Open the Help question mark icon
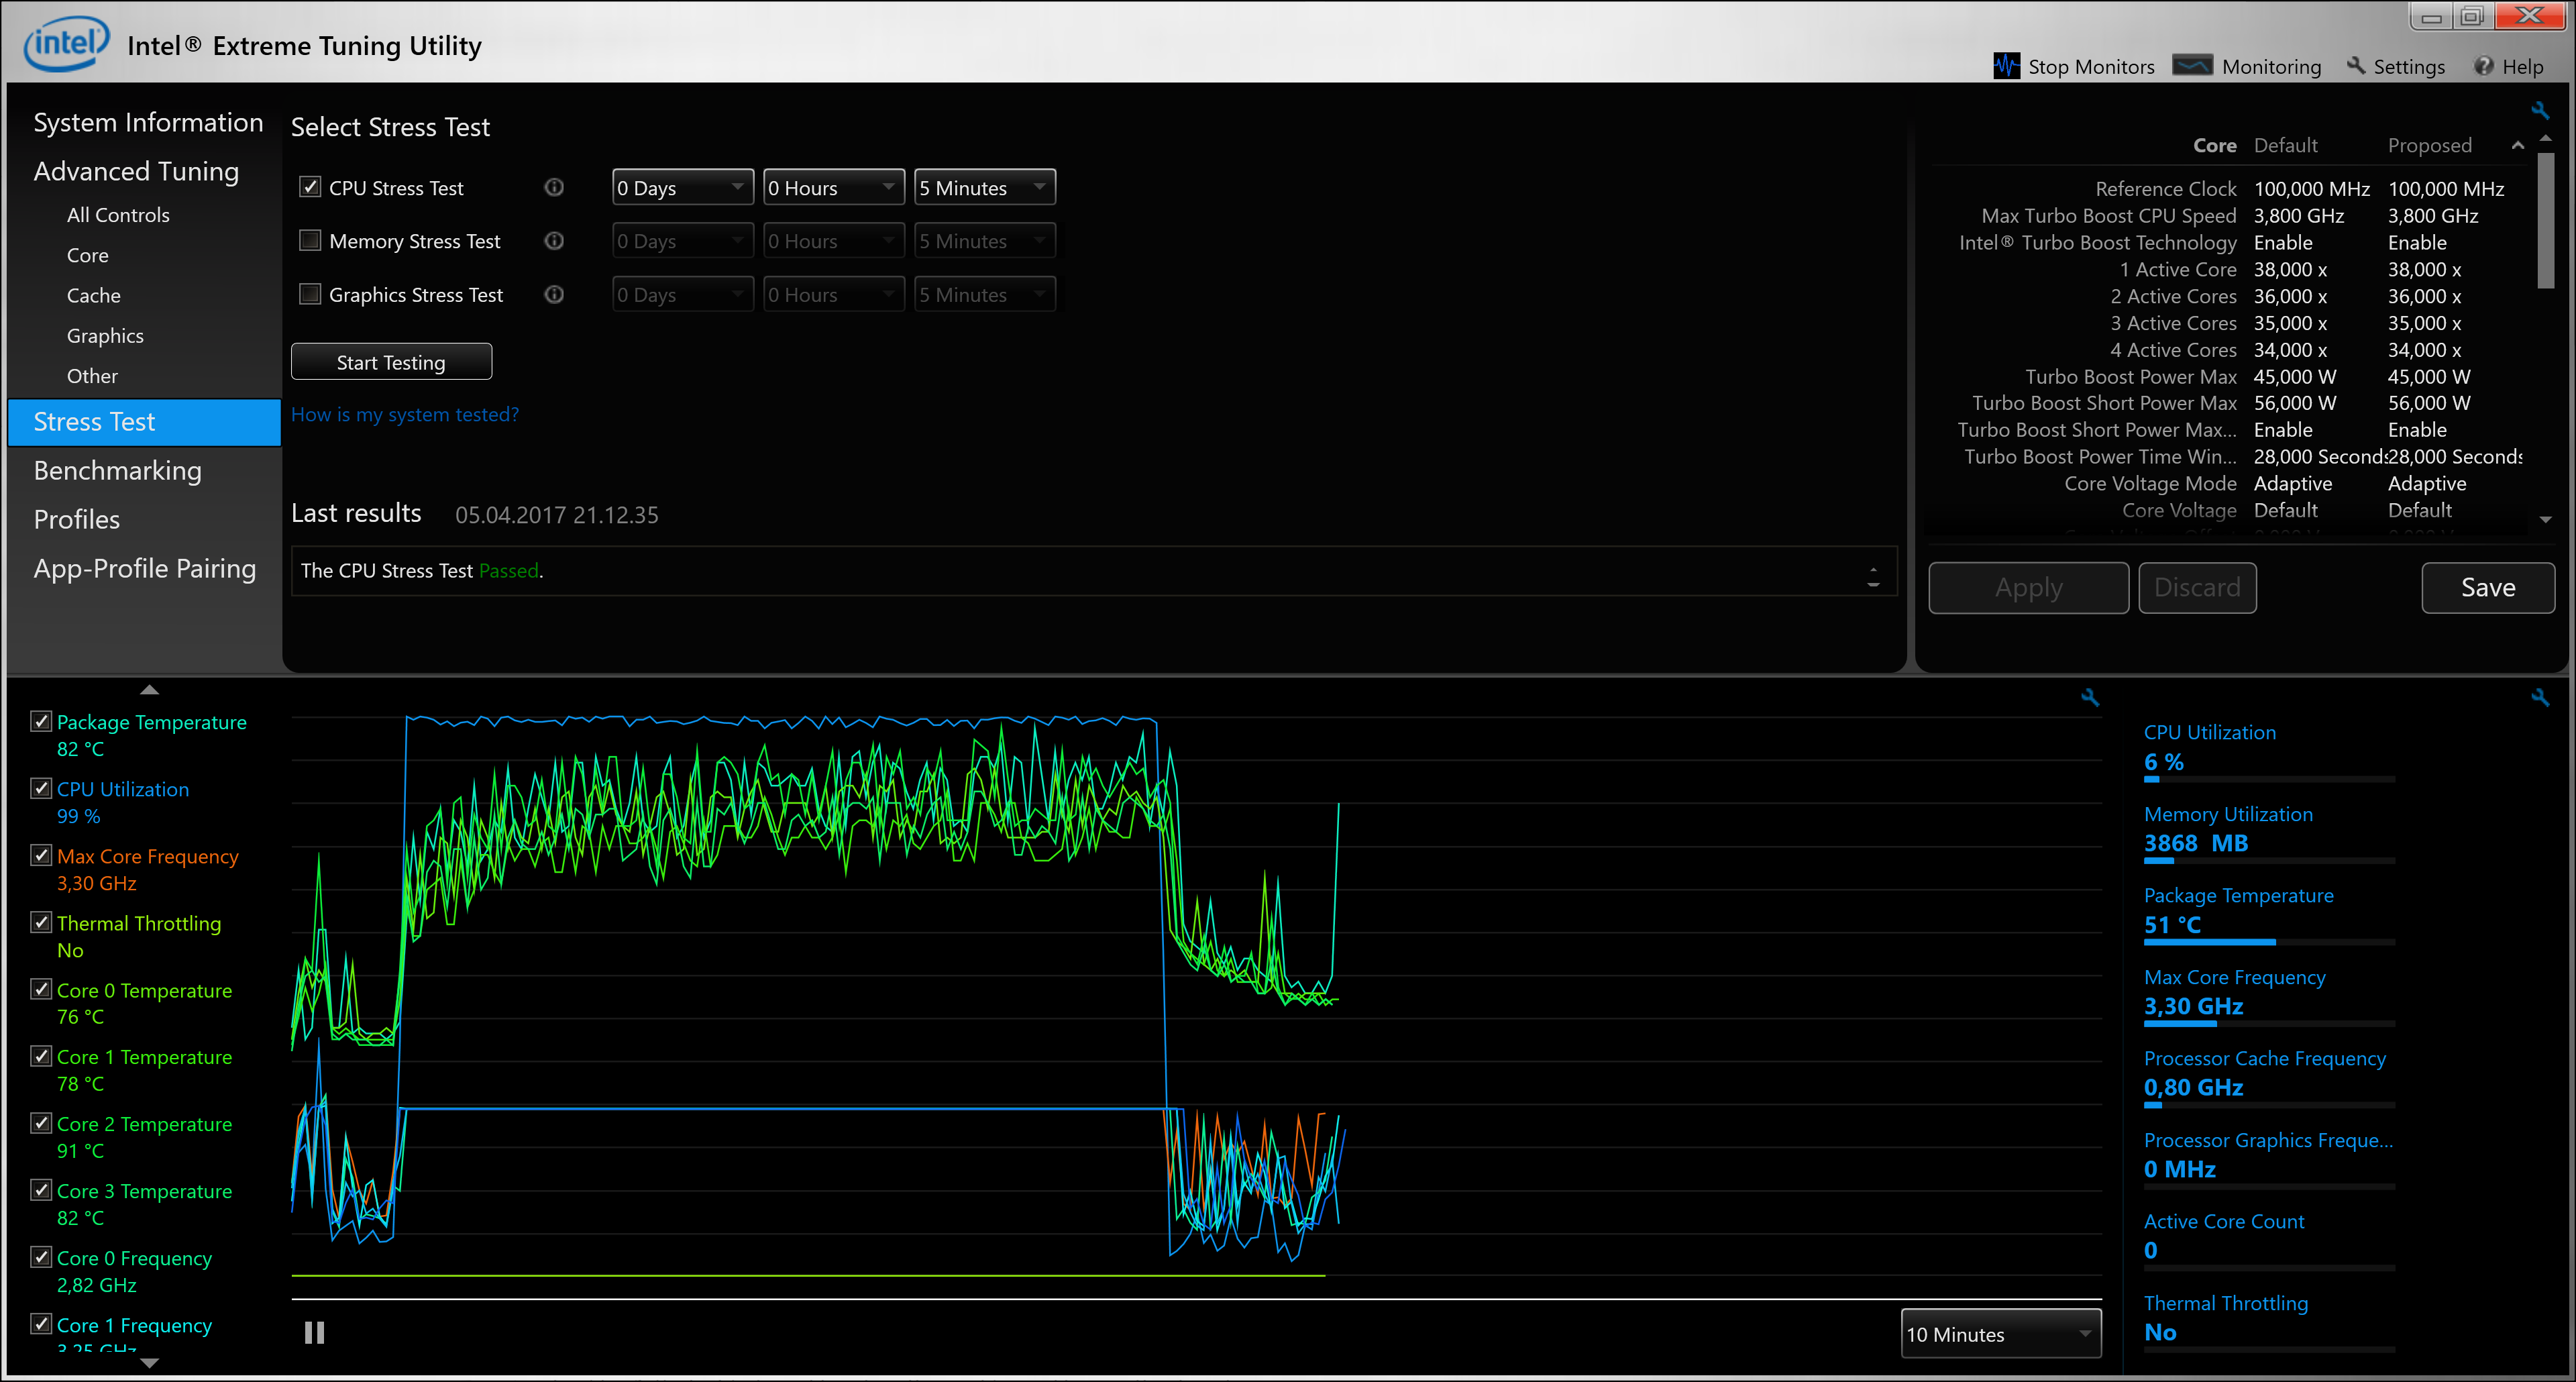The width and height of the screenshot is (2576, 1382). pyautogui.click(x=2484, y=66)
